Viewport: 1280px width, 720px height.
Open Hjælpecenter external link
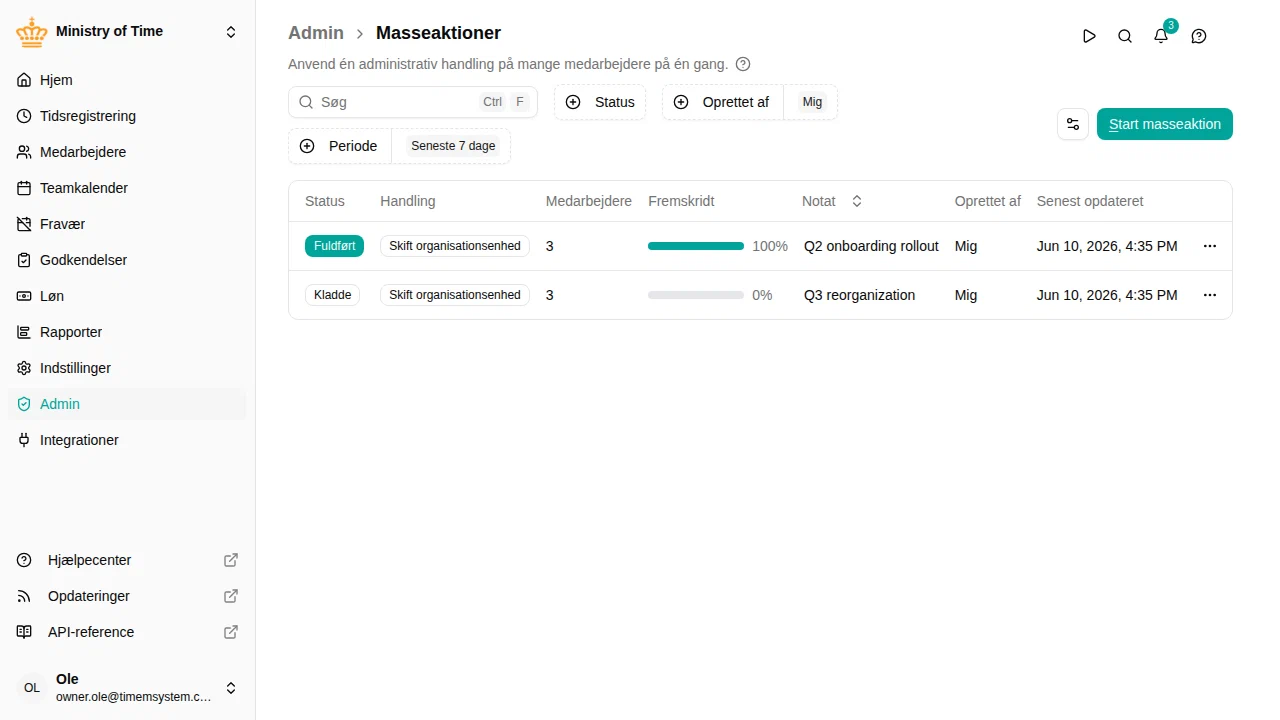tap(127, 560)
